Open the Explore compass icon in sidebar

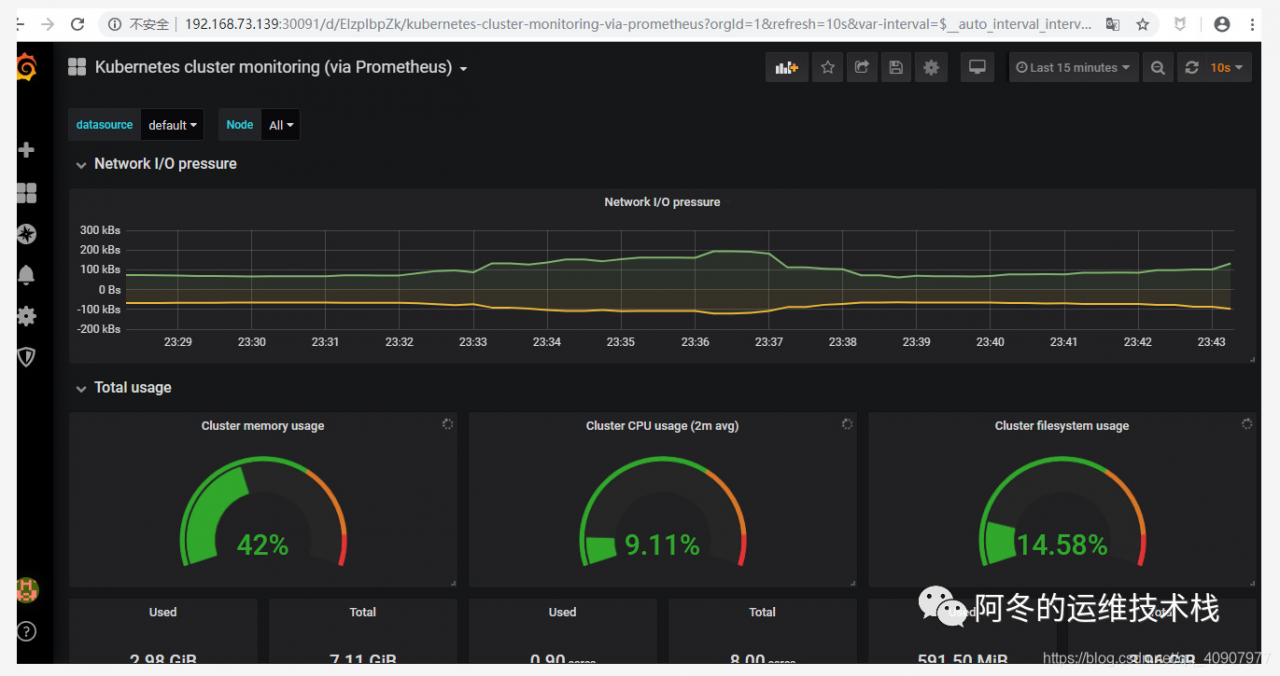[x=27, y=234]
